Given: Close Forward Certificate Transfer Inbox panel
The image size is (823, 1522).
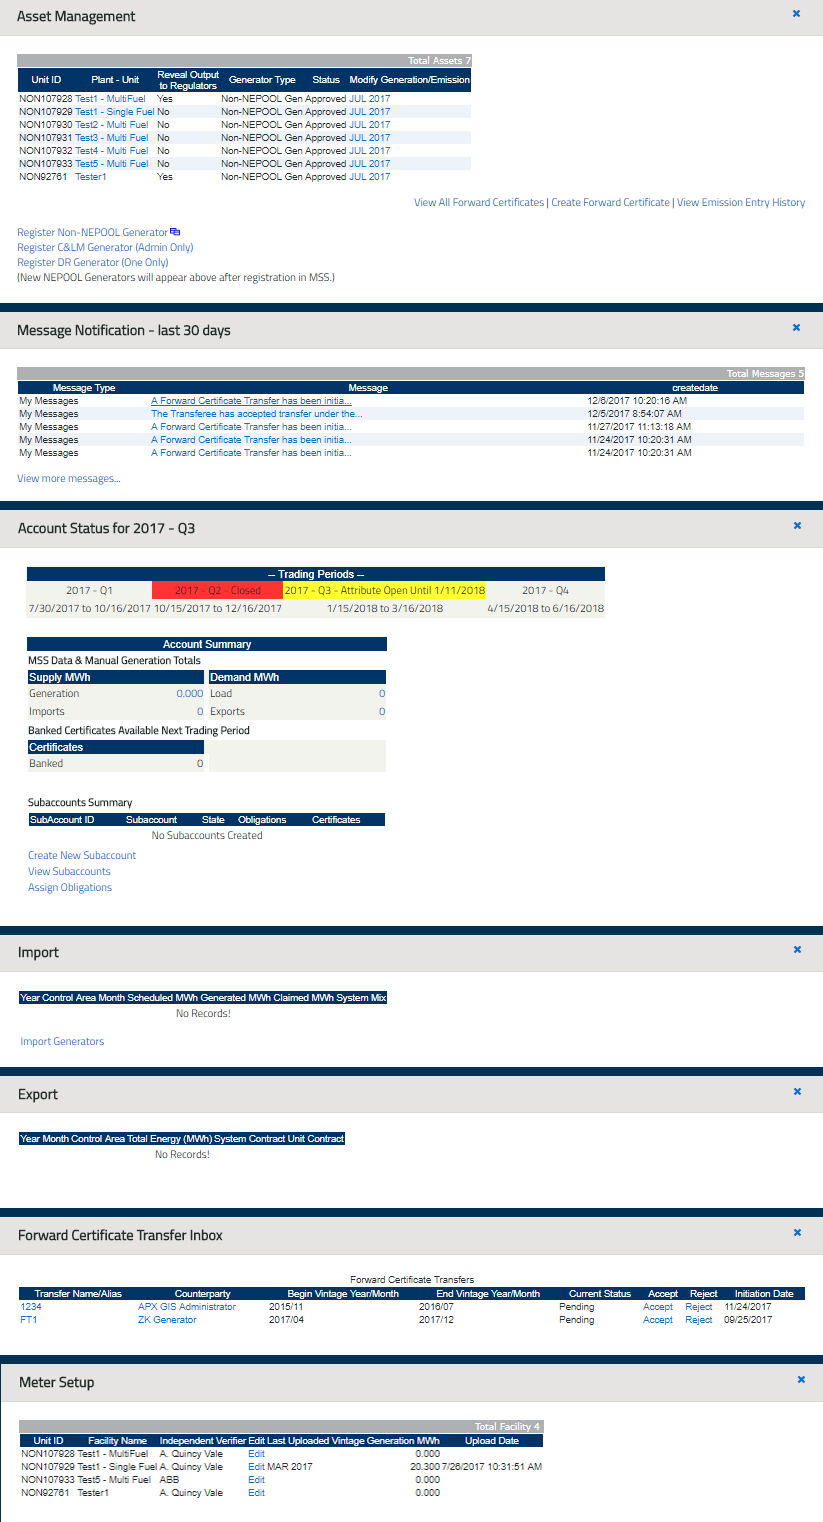Looking at the screenshot, I should click(x=796, y=1232).
